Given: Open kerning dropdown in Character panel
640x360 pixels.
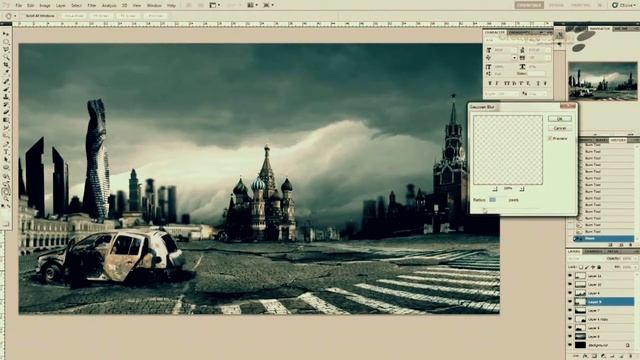Looking at the screenshot, I should (x=514, y=58).
